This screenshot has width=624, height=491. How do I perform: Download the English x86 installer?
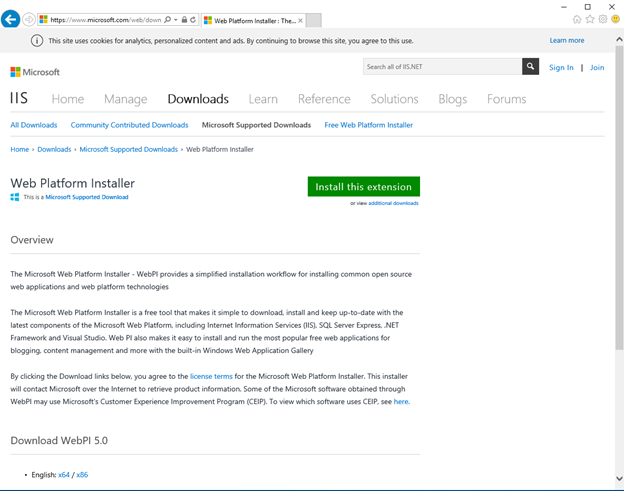pos(82,475)
